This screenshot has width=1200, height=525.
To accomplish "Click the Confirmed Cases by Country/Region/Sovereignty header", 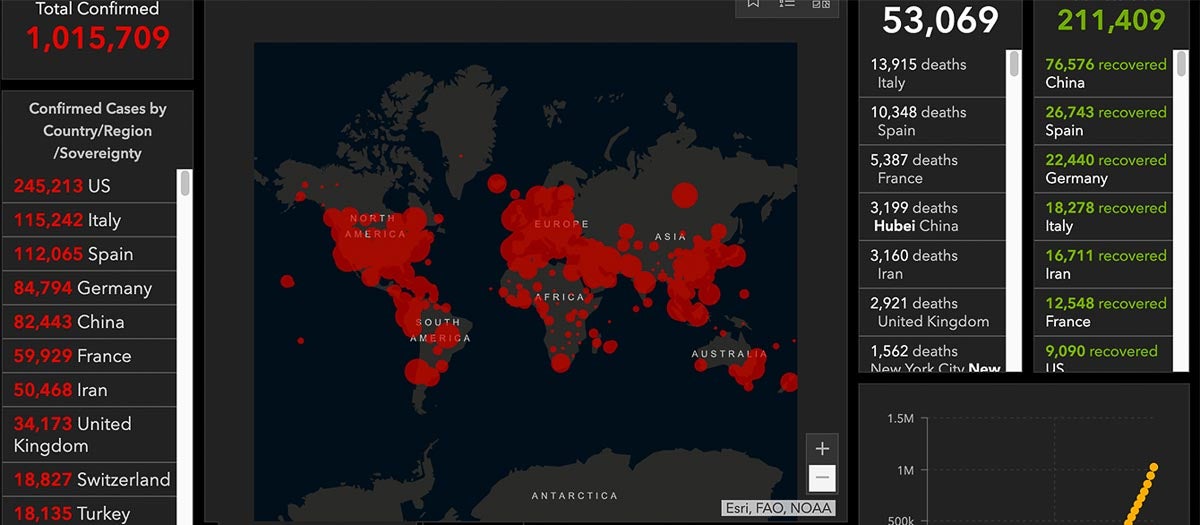I will tap(97, 131).
